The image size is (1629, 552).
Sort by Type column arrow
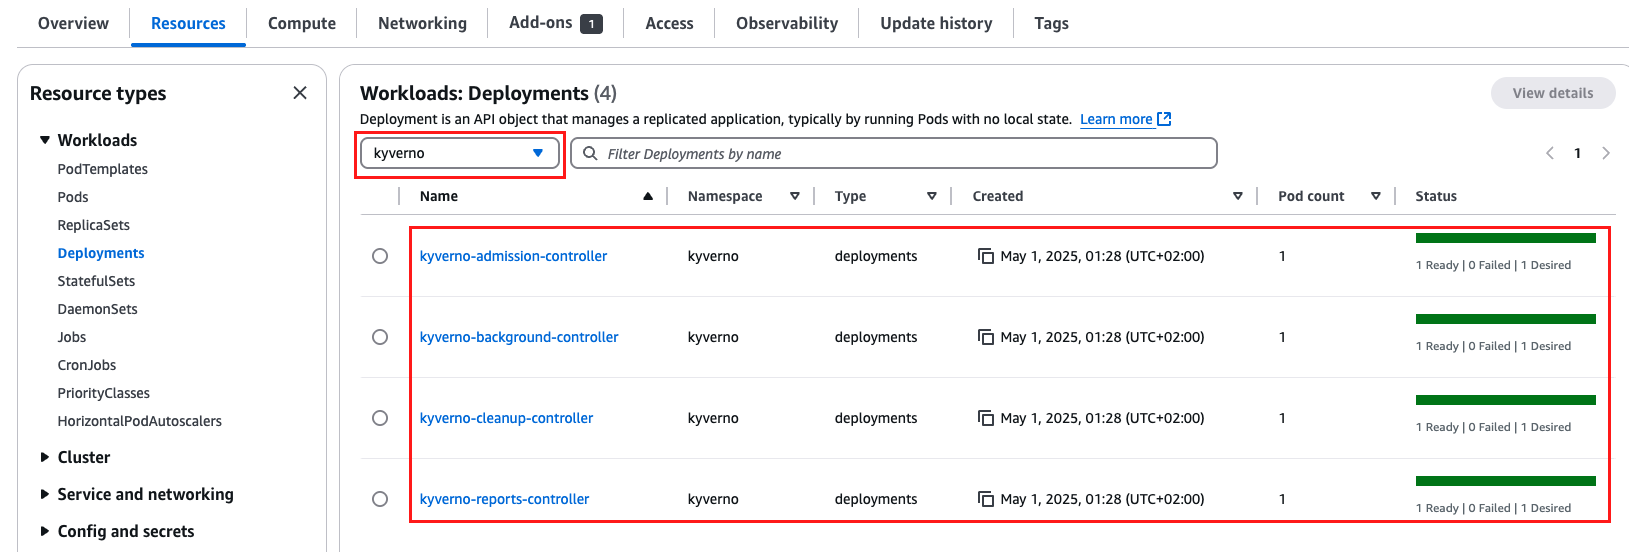(932, 196)
